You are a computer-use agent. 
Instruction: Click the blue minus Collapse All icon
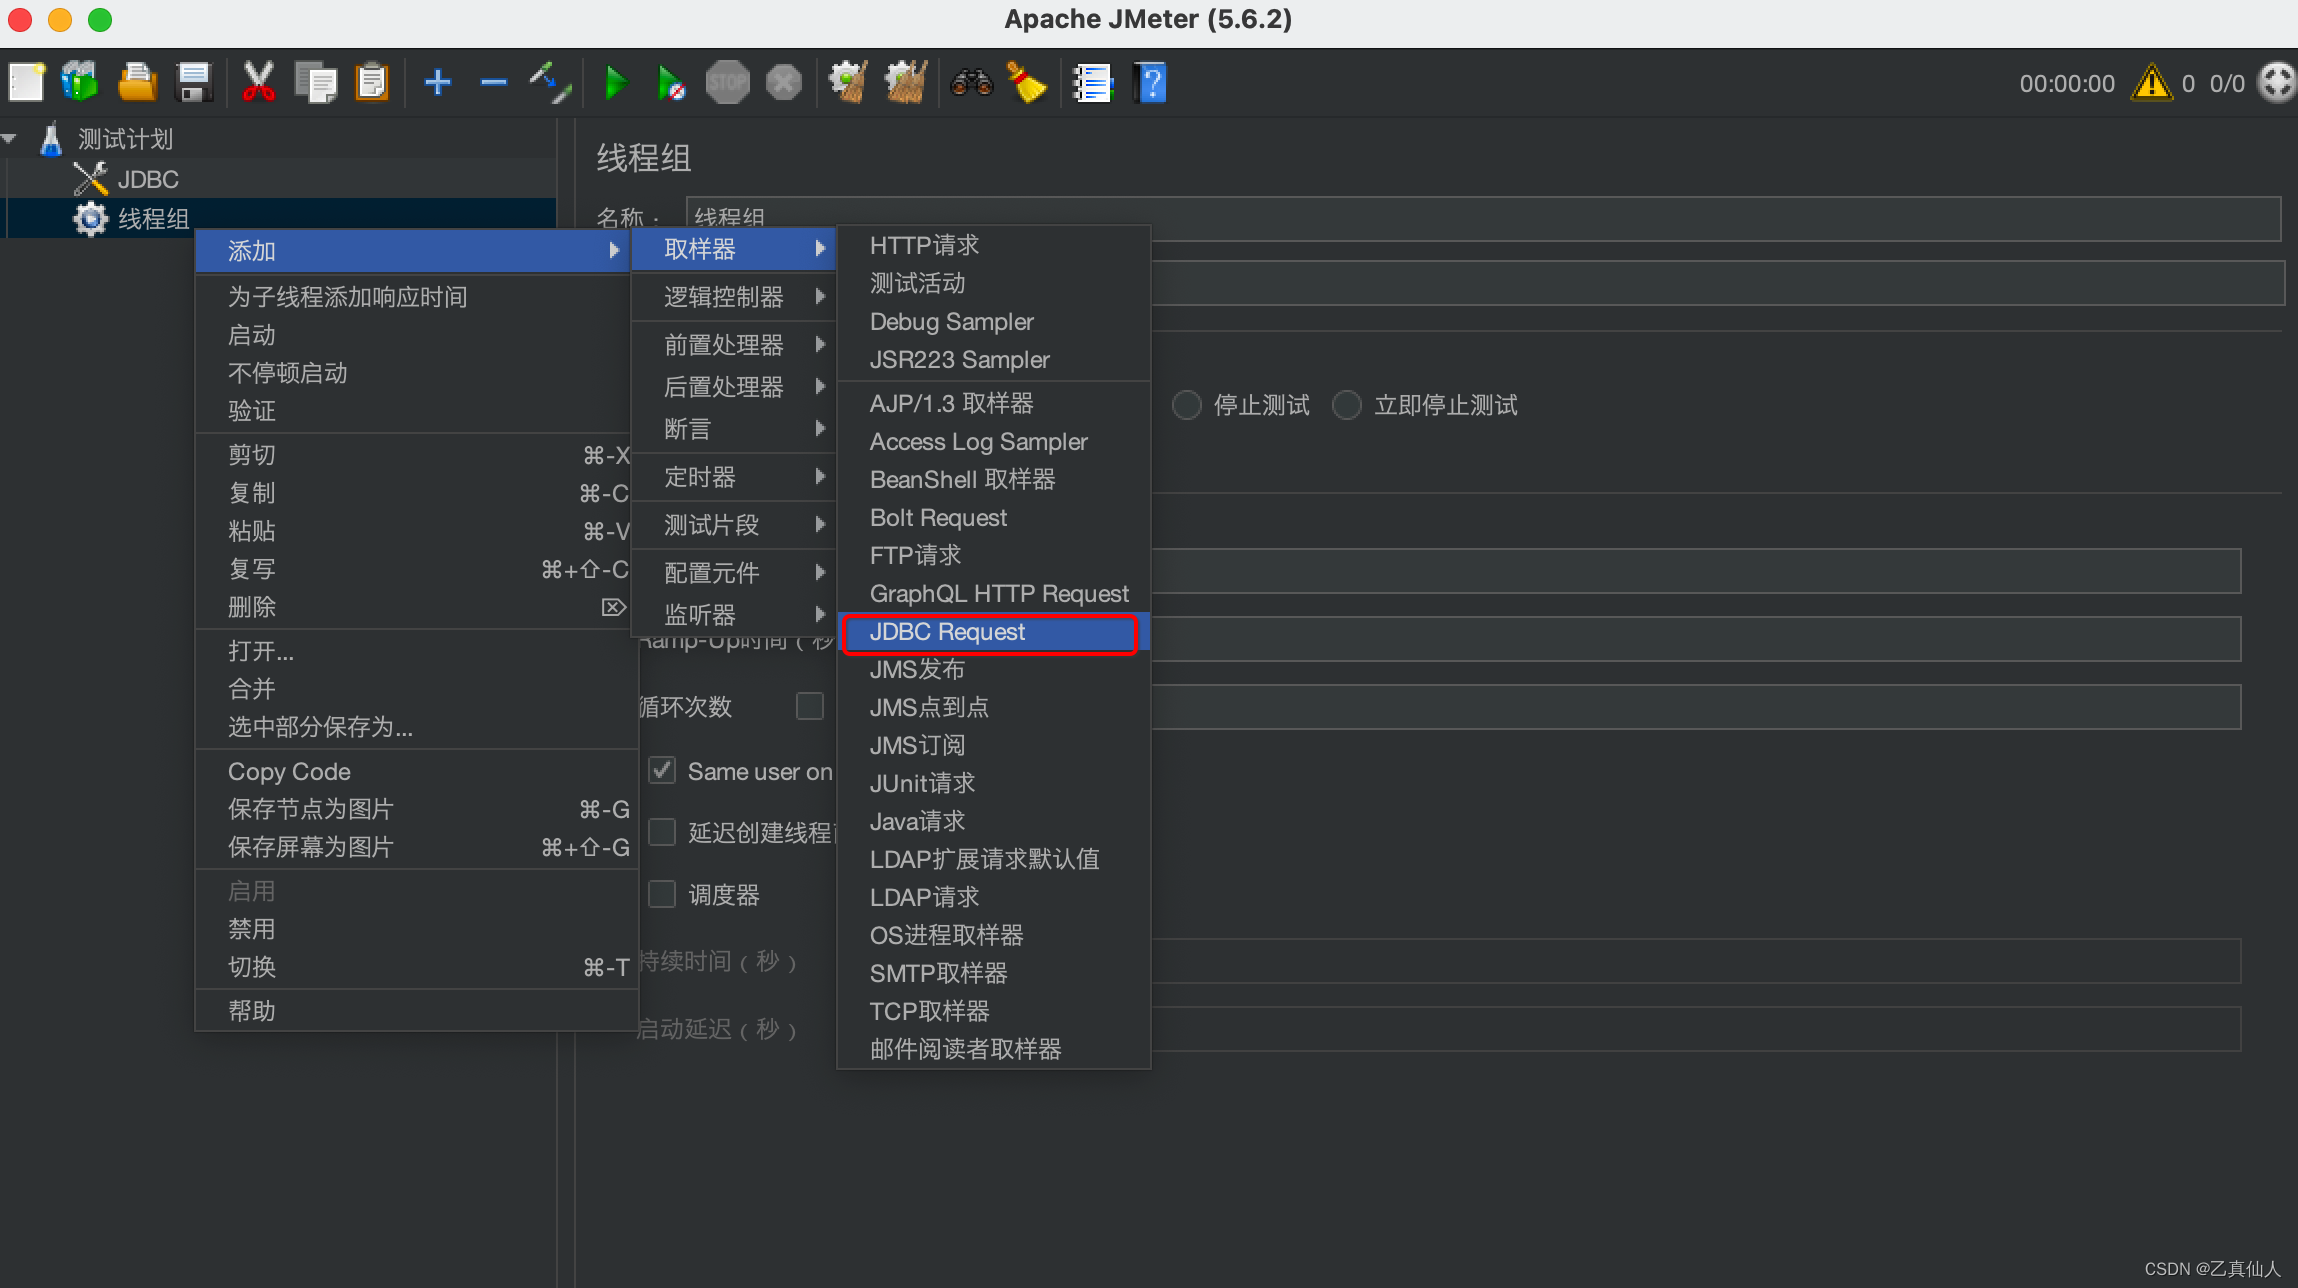pos(494,83)
